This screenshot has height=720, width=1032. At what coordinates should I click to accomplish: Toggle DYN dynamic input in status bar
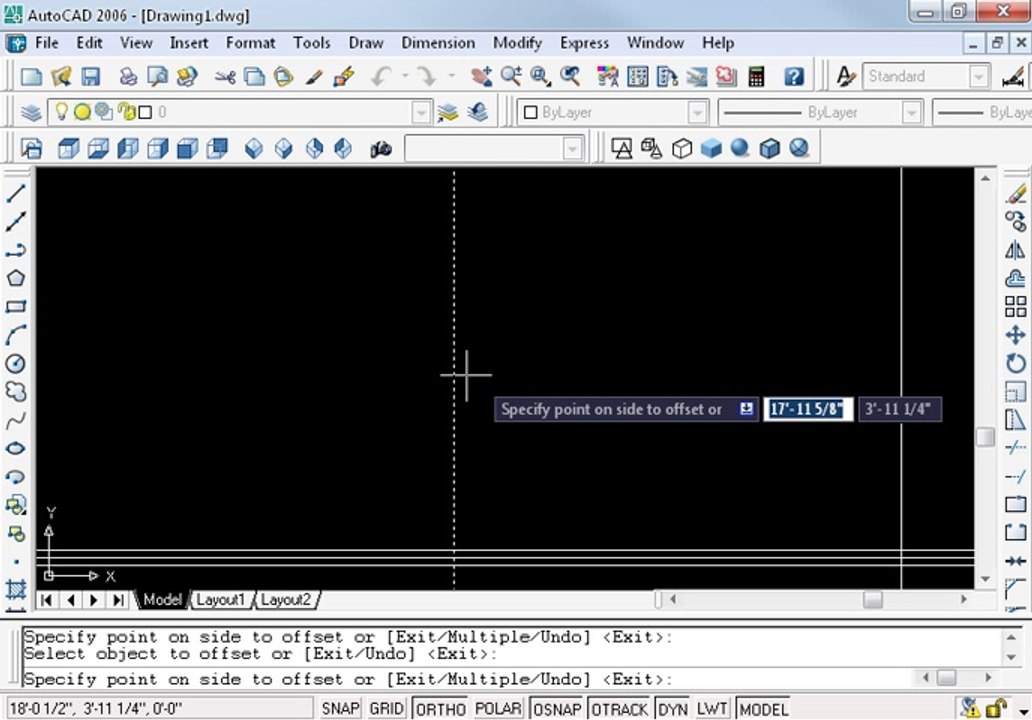pyautogui.click(x=673, y=709)
